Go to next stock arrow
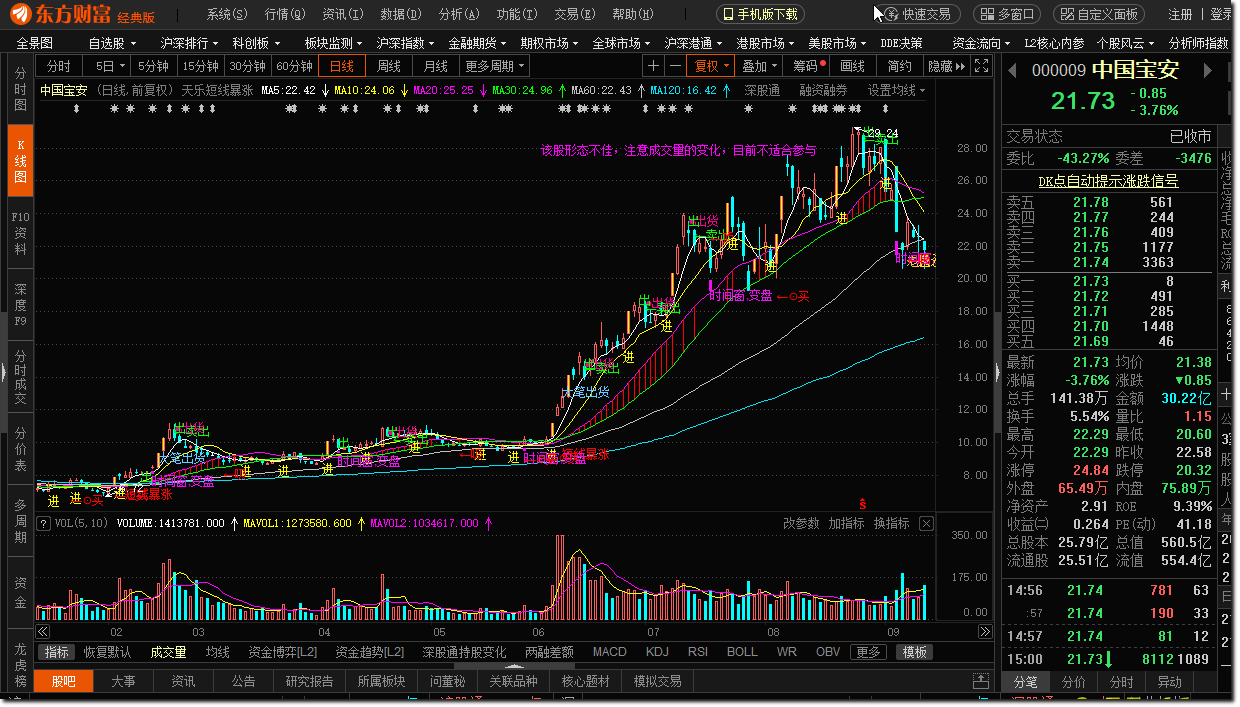 (x=1207, y=70)
